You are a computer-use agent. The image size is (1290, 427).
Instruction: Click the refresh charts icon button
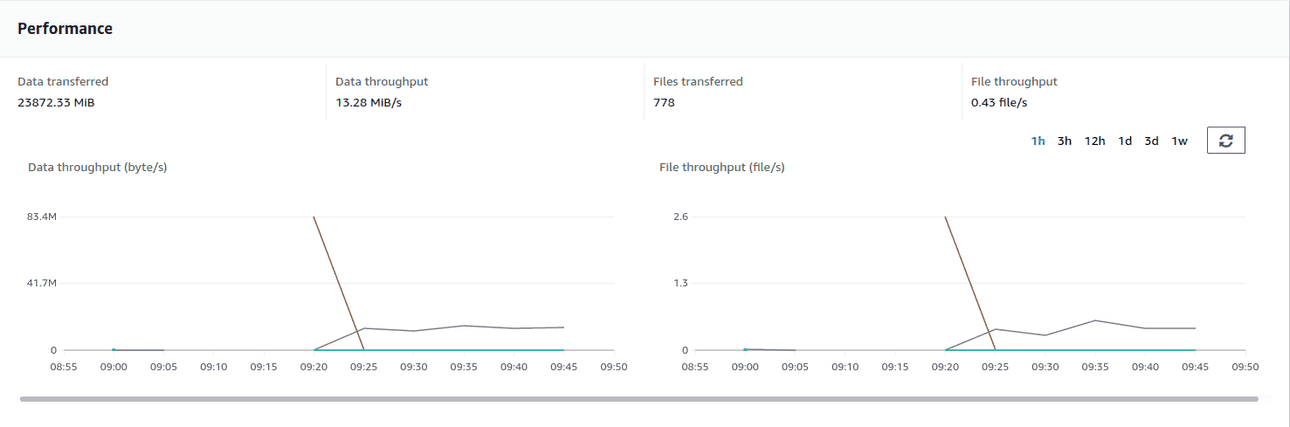pyautogui.click(x=1225, y=141)
